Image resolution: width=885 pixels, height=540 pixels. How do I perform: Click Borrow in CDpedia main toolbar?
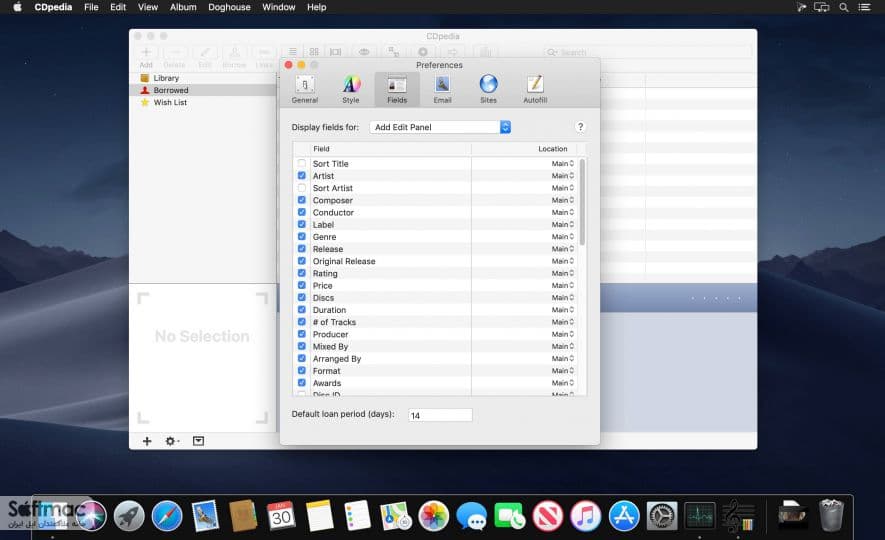pos(234,57)
